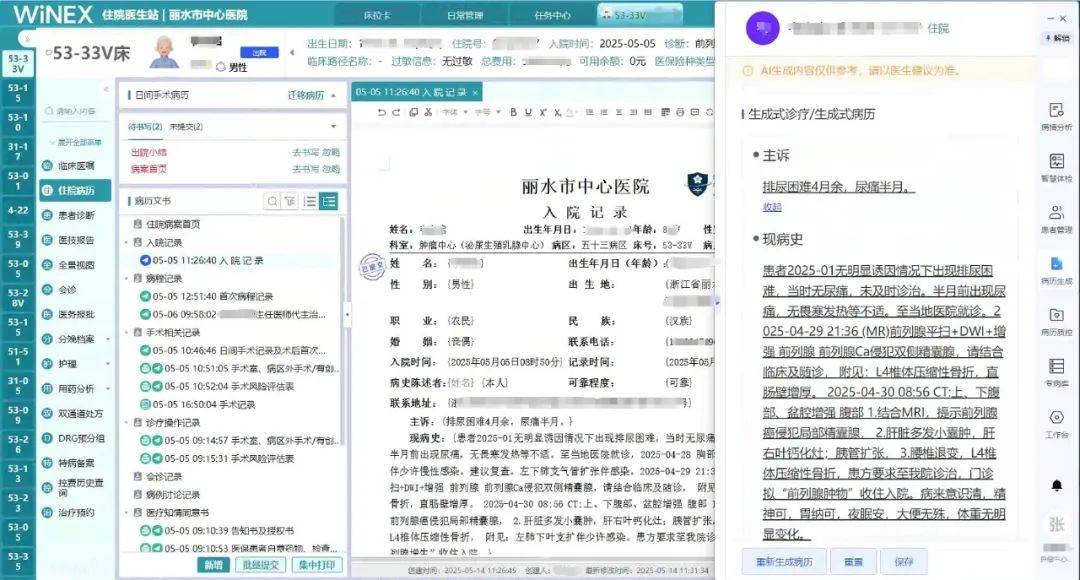Click the 集中打印 button
This screenshot has width=1080, height=580.
pos(316,565)
